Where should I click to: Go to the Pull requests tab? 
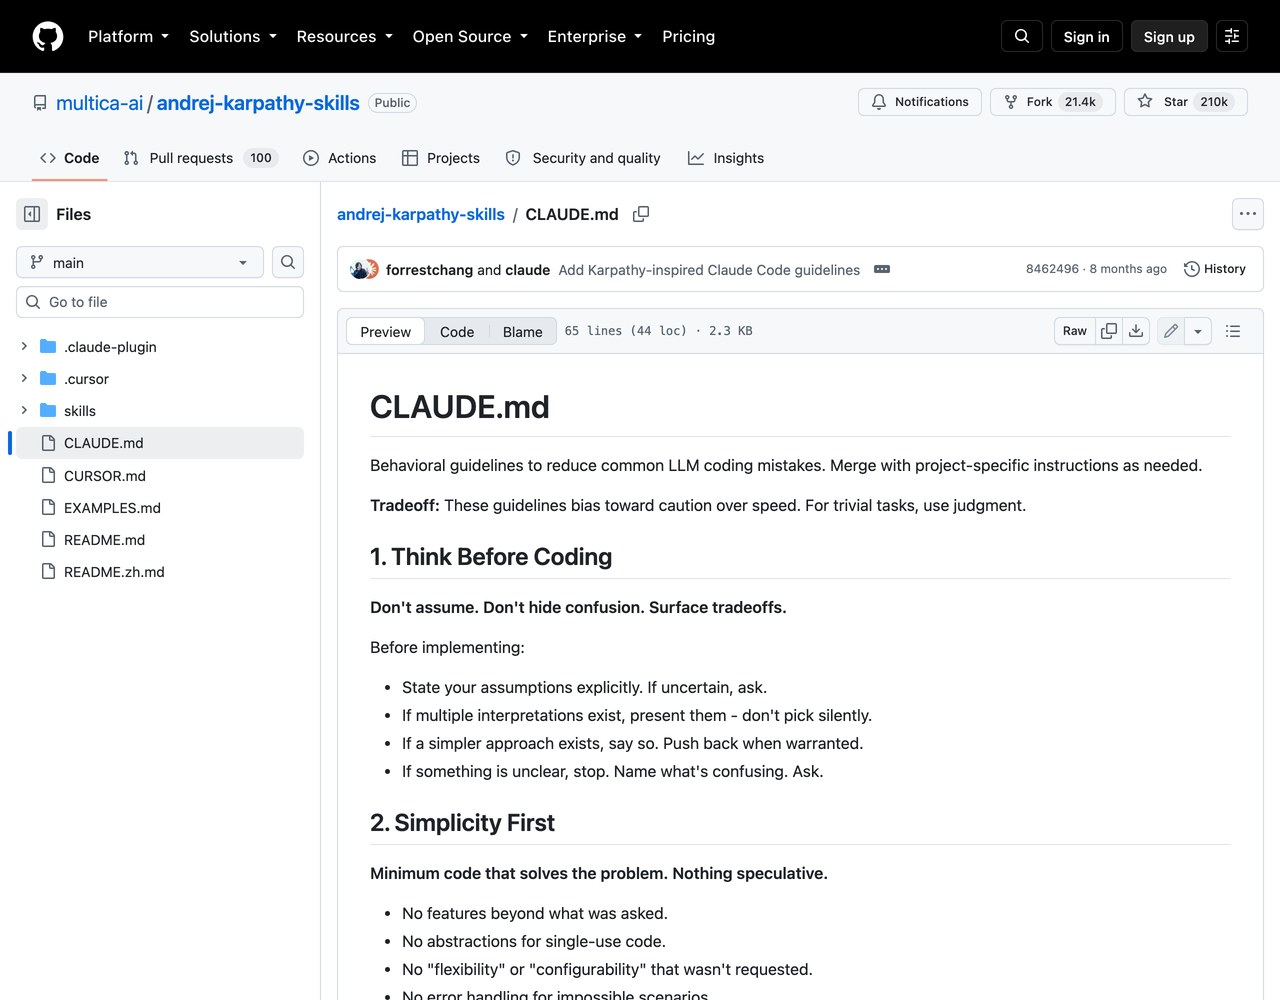point(200,158)
